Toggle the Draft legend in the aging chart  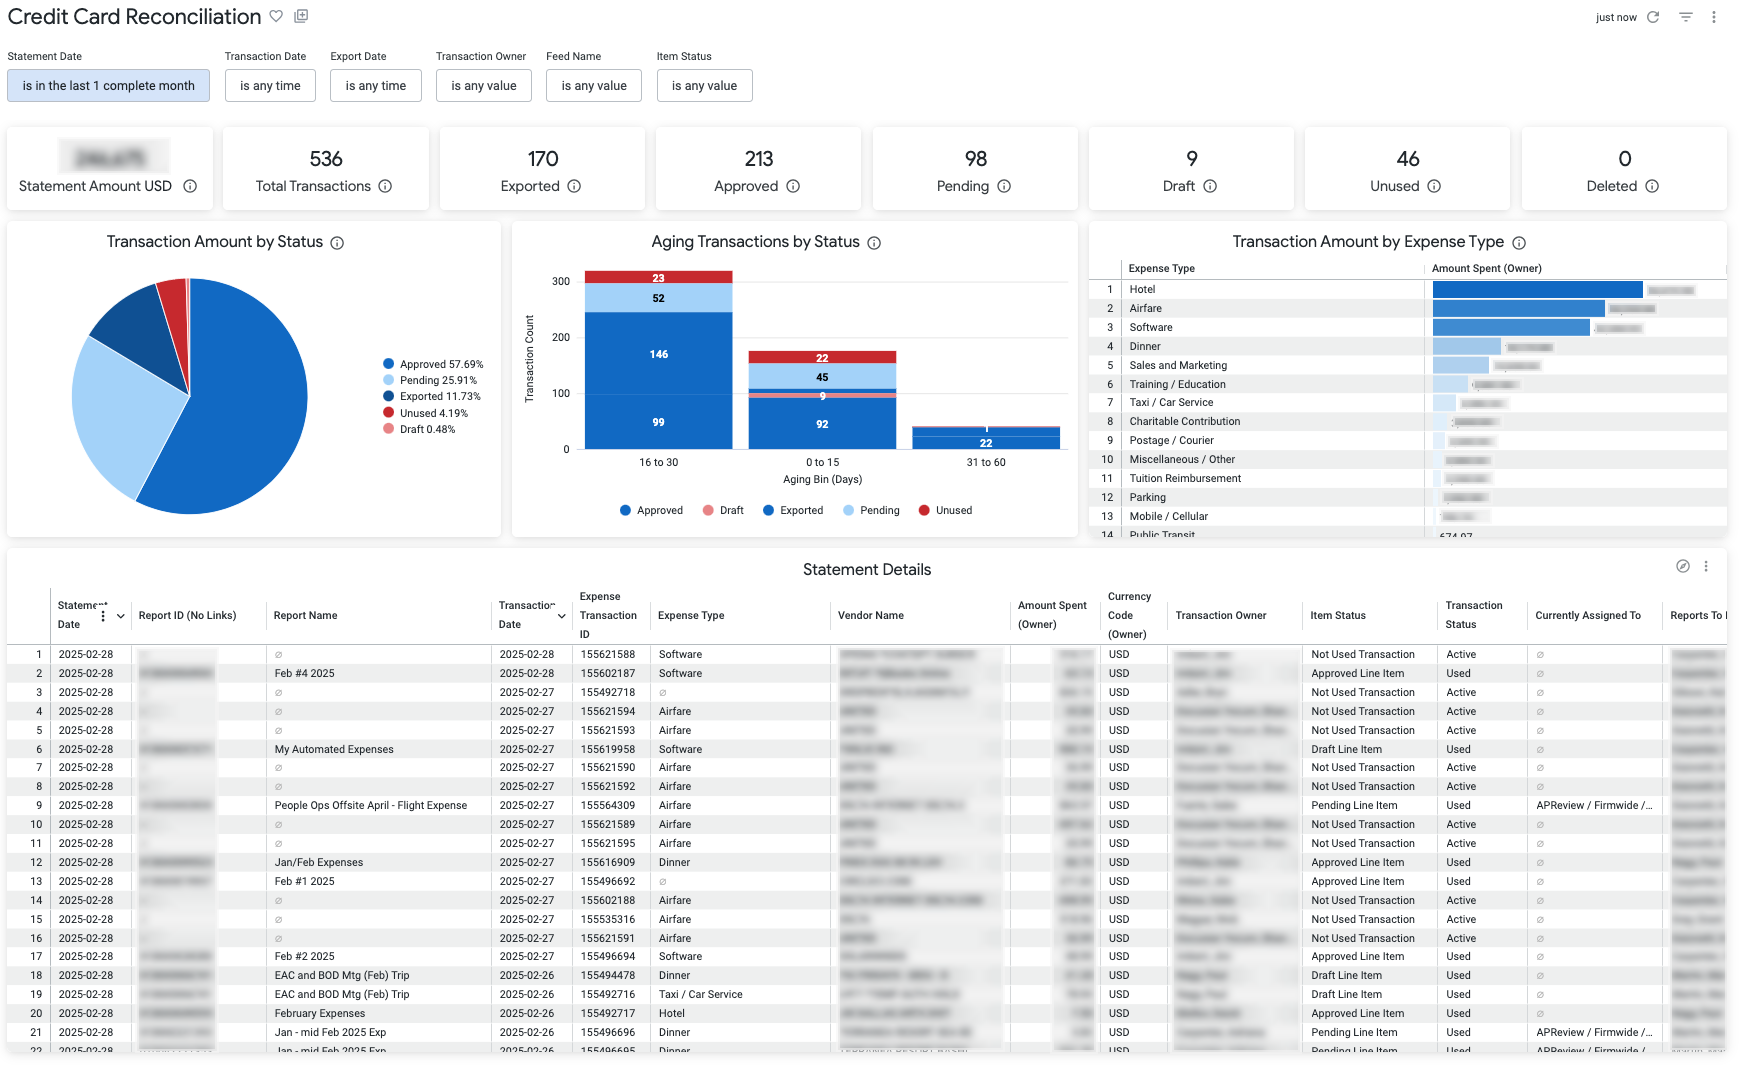pyautogui.click(x=724, y=510)
